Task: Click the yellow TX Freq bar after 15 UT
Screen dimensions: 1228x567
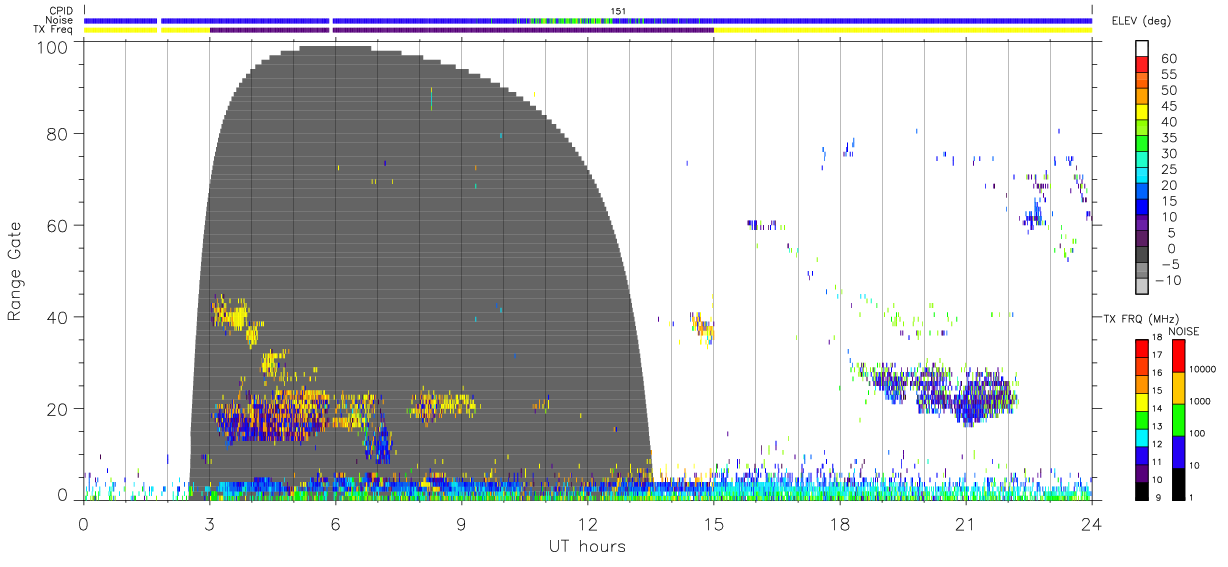Action: coord(903,30)
